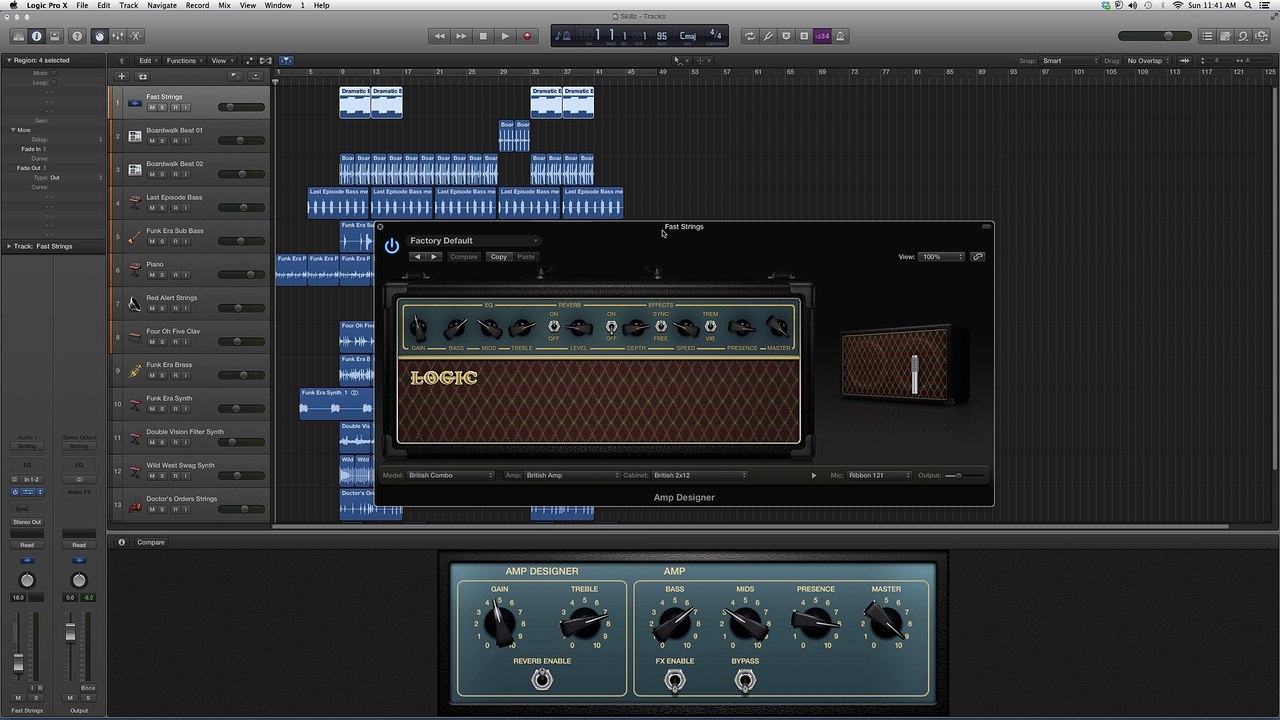Screen dimensions: 1280x720
Task: Open the File menu
Action: point(82,5)
